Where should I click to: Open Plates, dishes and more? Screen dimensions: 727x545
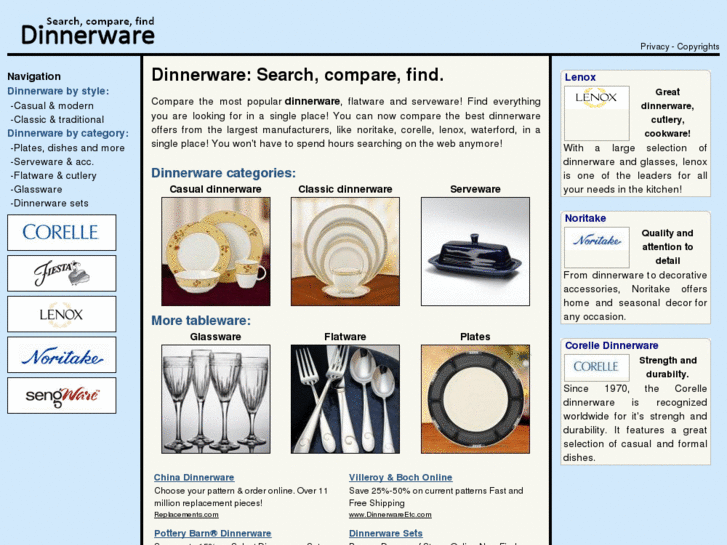(68, 148)
